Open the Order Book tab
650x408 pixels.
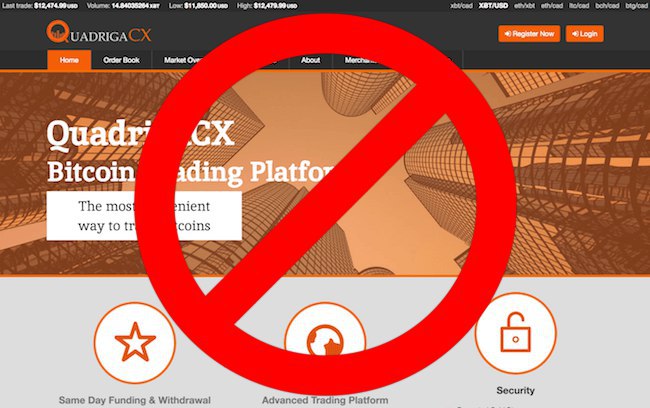[121, 60]
